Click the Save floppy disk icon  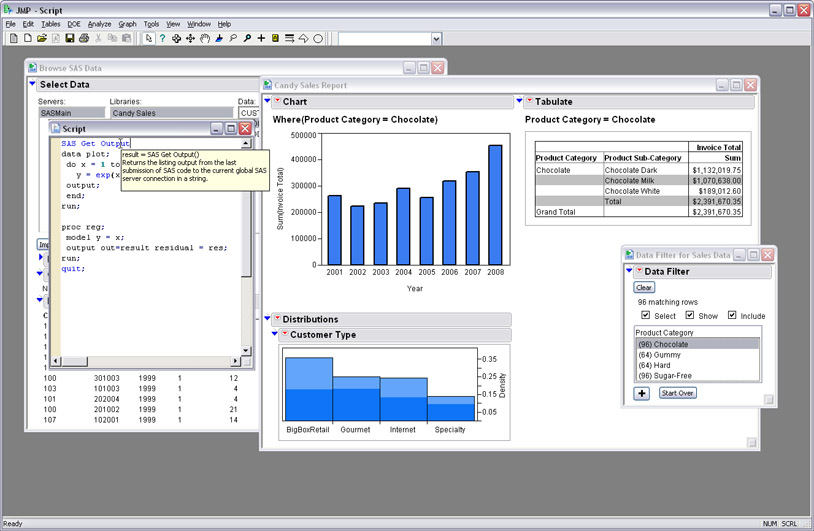[x=70, y=38]
